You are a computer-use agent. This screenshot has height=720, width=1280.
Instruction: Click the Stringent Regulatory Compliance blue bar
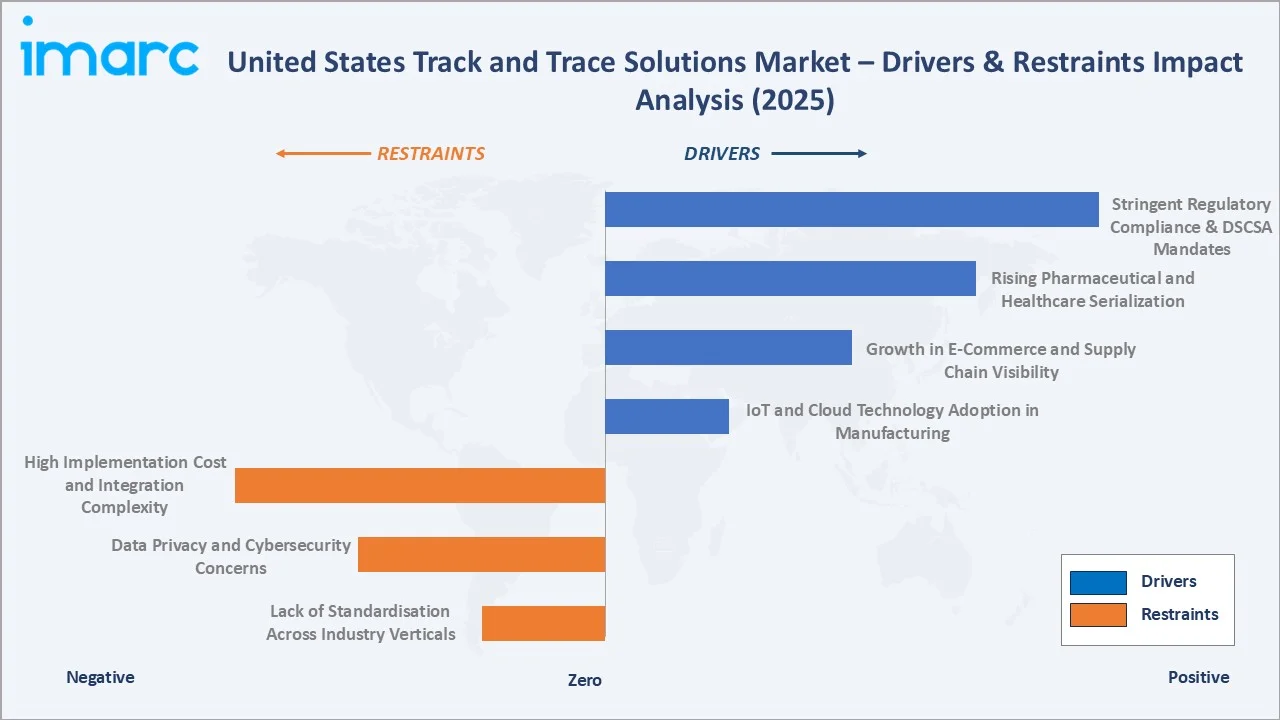point(852,209)
